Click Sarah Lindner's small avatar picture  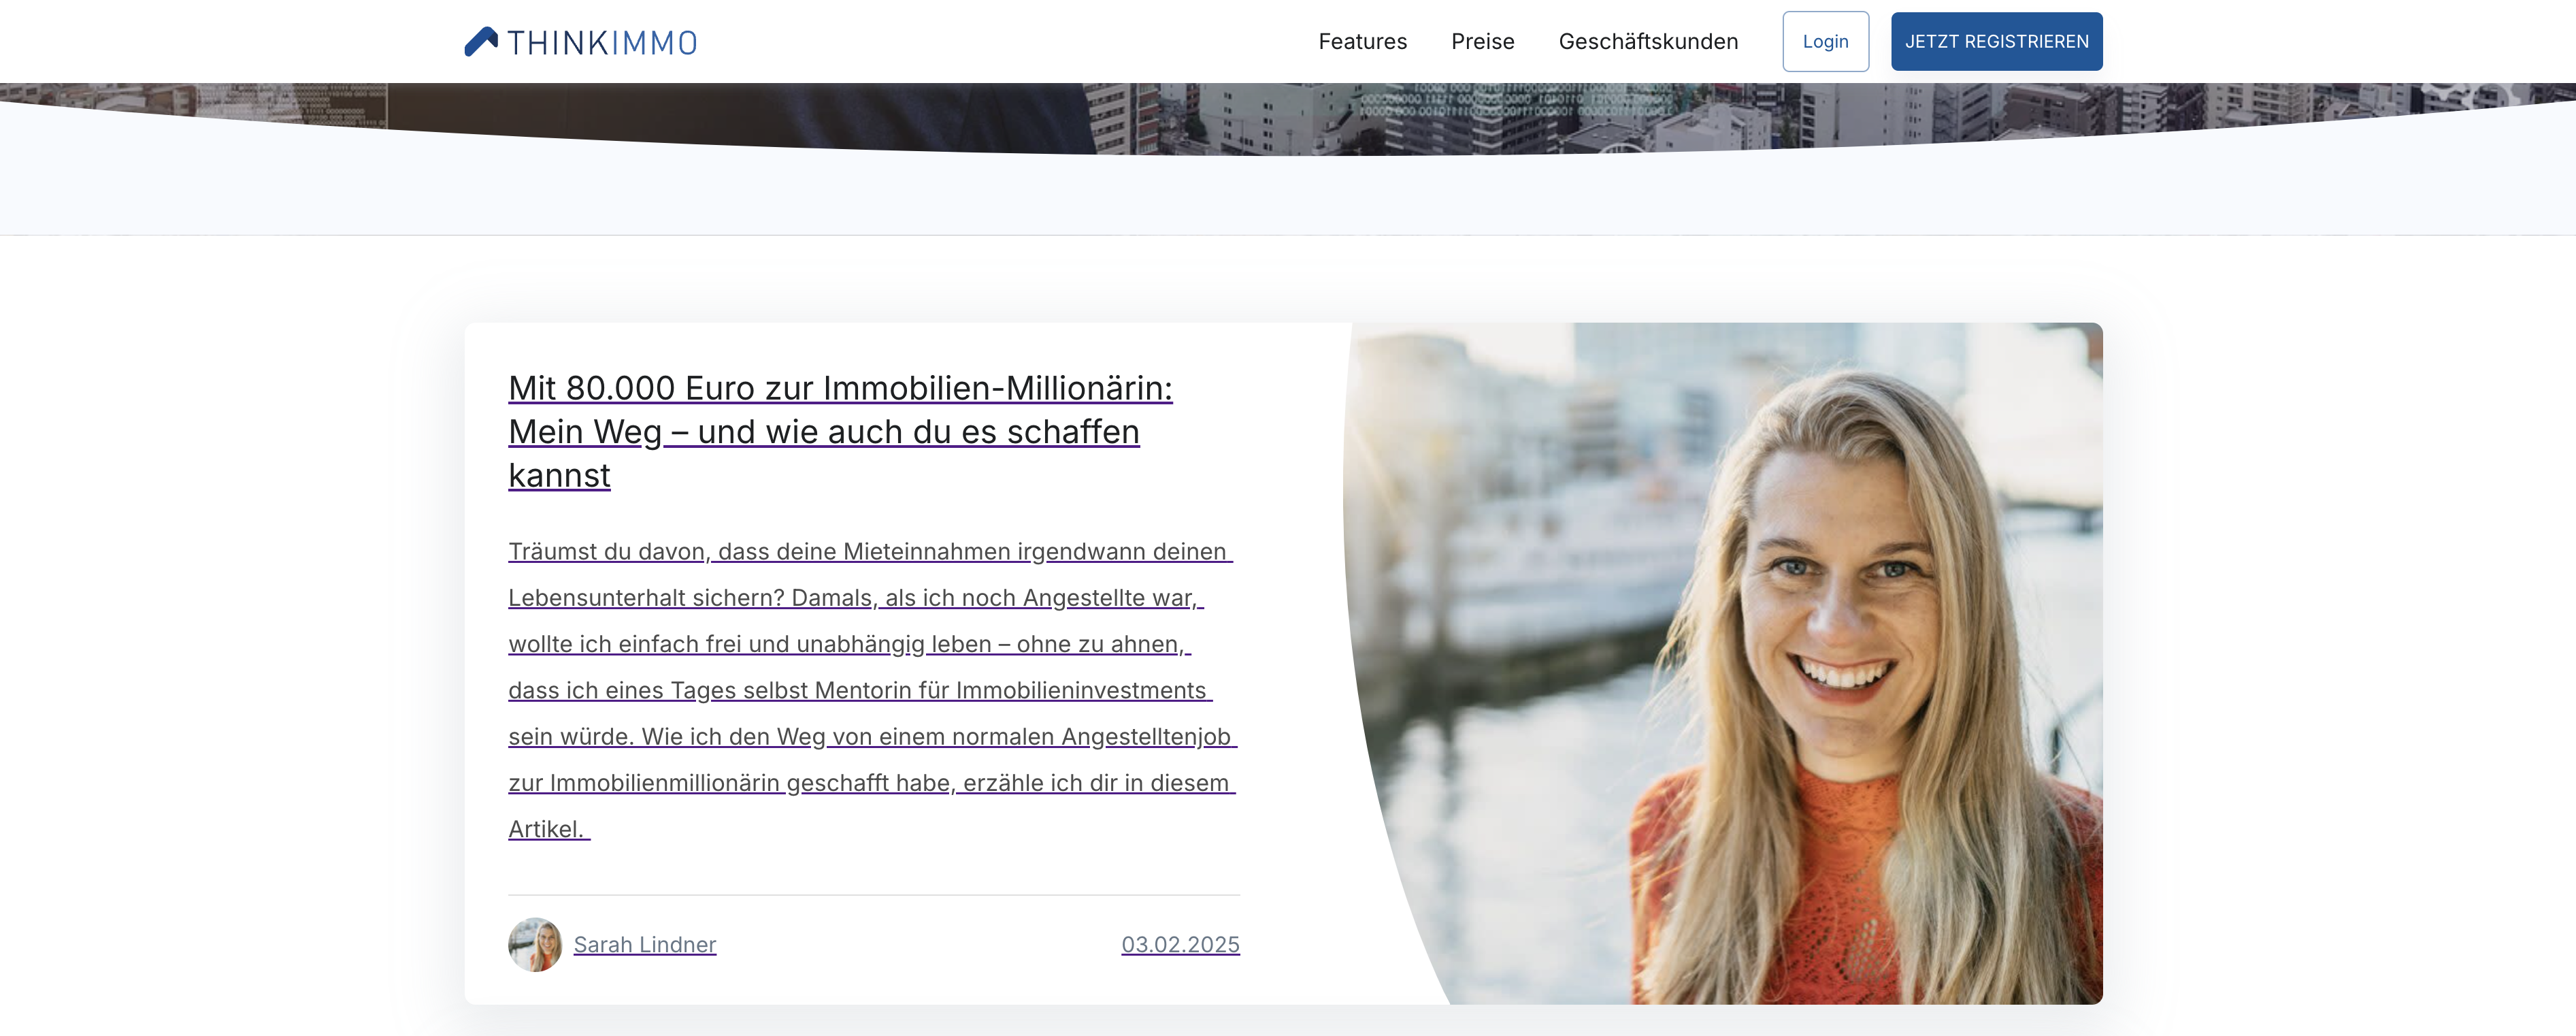(535, 945)
